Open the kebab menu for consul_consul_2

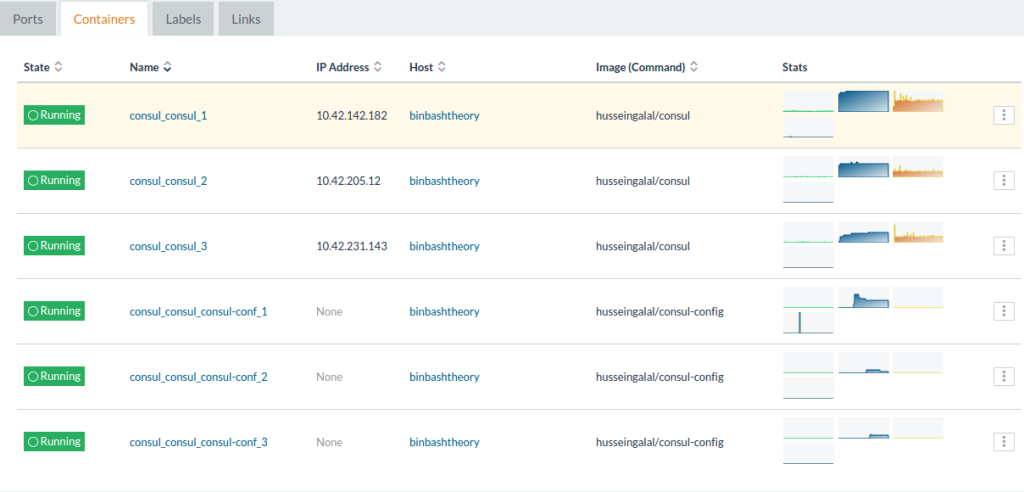coord(1003,181)
